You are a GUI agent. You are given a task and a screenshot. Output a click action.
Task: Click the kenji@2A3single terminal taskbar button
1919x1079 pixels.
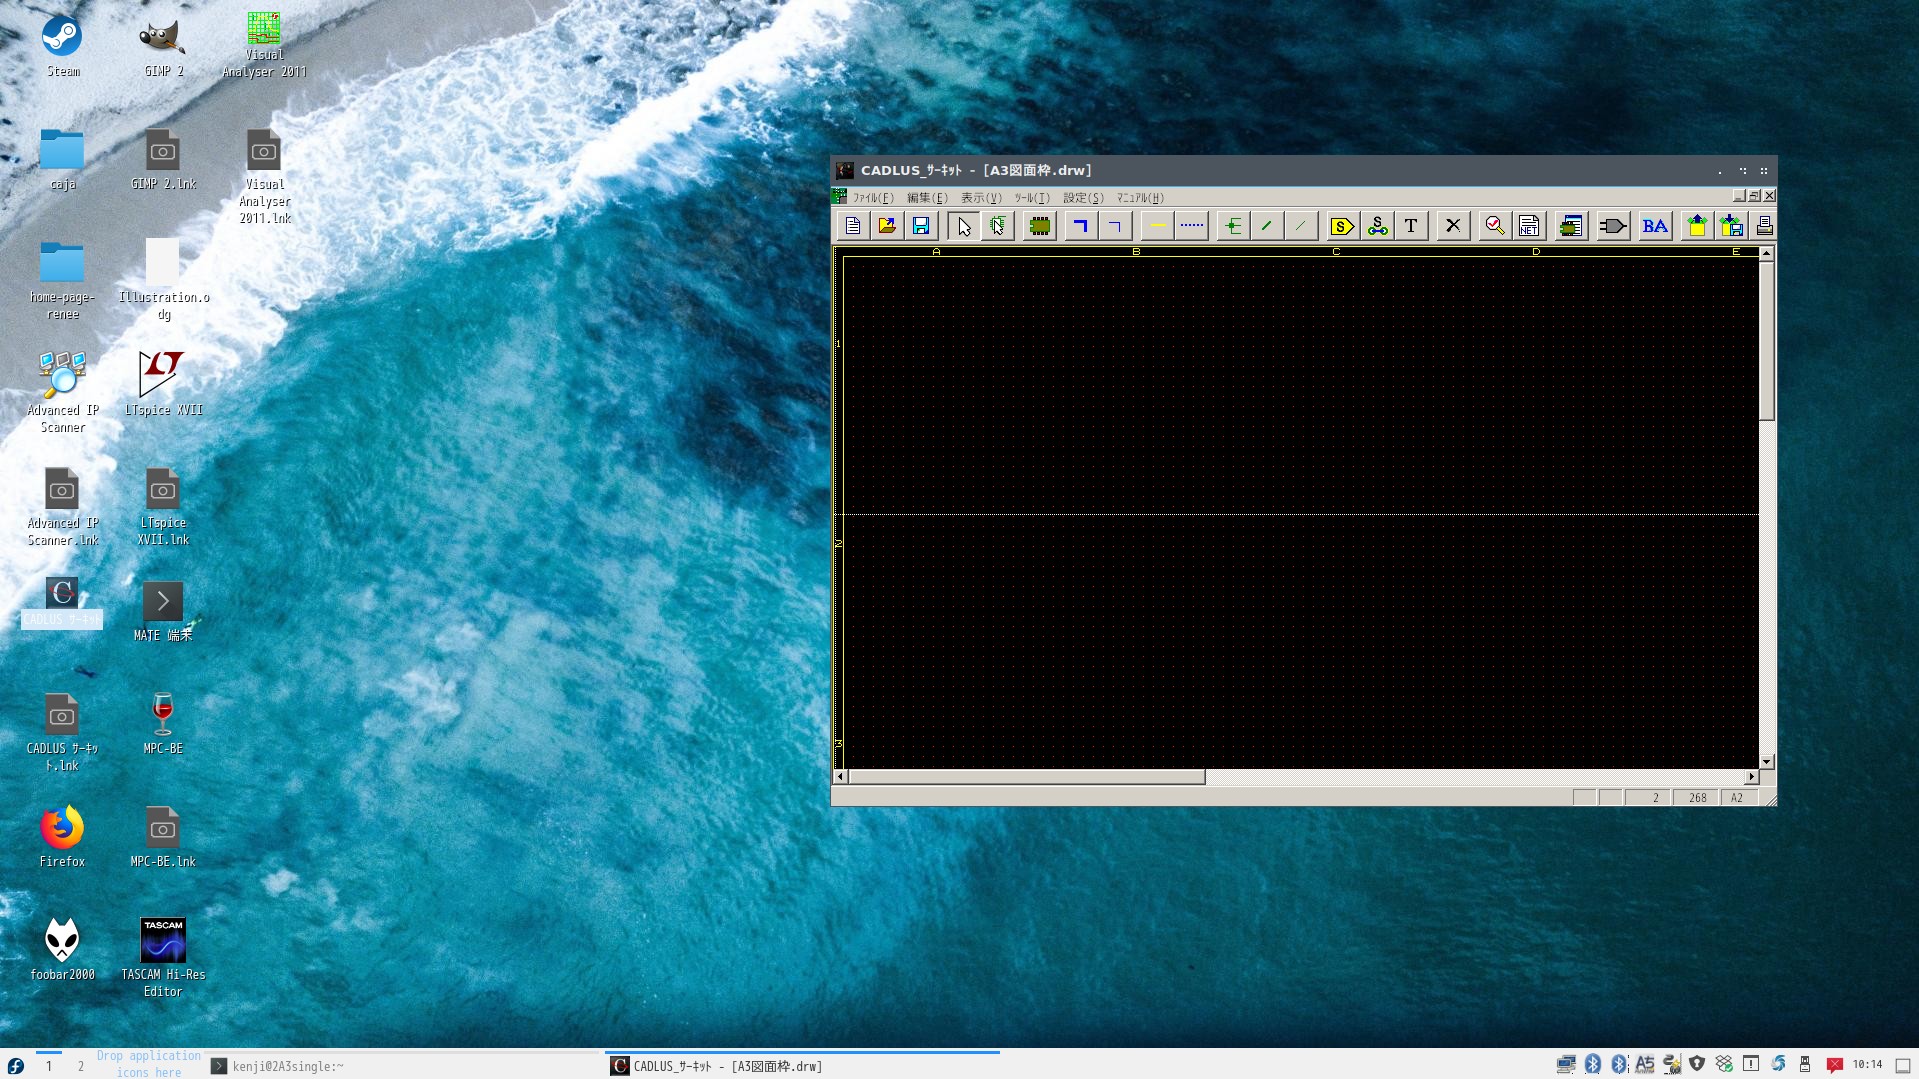pos(280,1066)
